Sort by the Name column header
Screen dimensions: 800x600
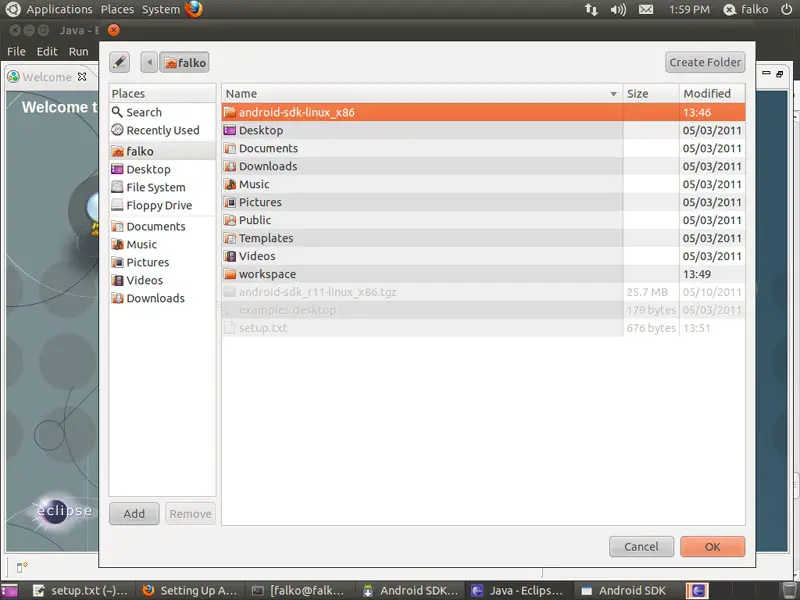[422, 93]
